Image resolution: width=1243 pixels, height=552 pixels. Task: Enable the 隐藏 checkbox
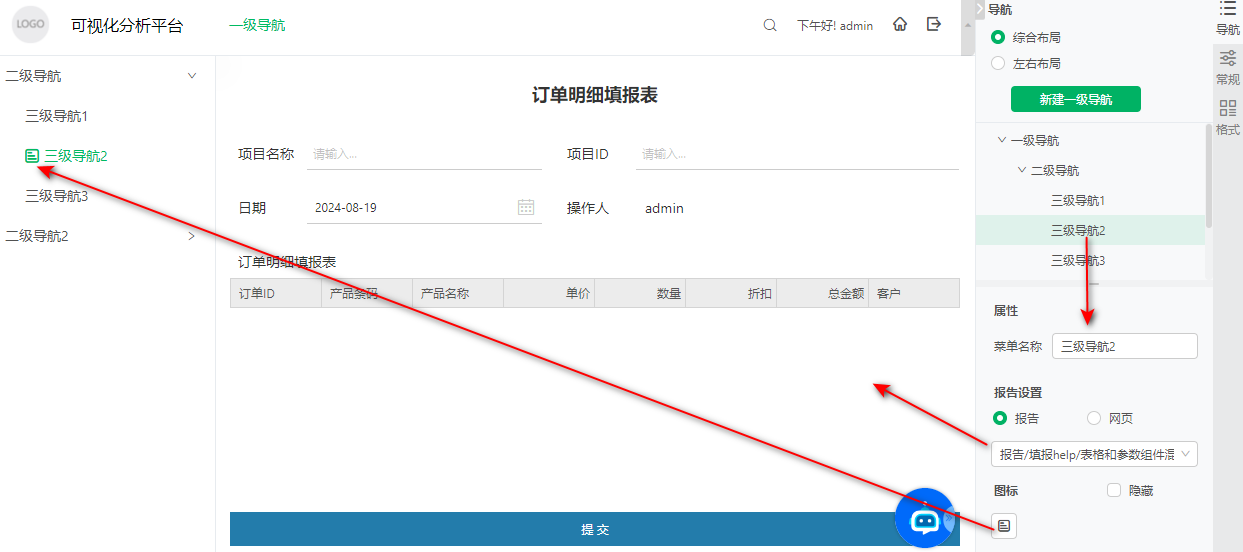pos(1114,490)
